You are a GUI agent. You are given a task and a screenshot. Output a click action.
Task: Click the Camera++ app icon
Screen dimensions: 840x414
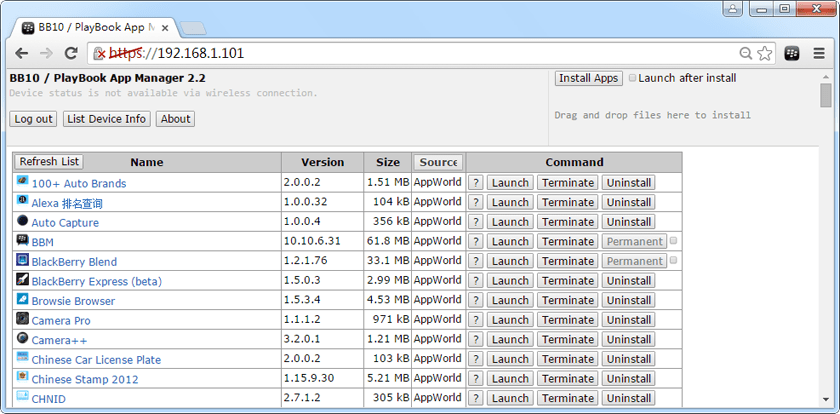tap(22, 337)
